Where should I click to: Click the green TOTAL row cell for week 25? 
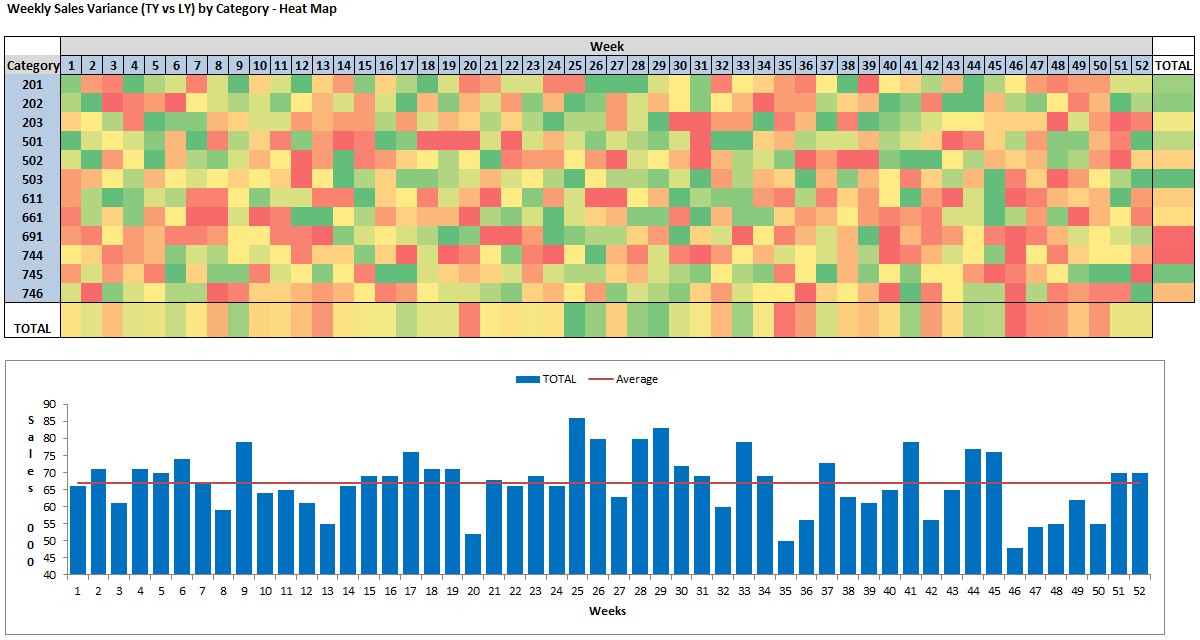(575, 320)
